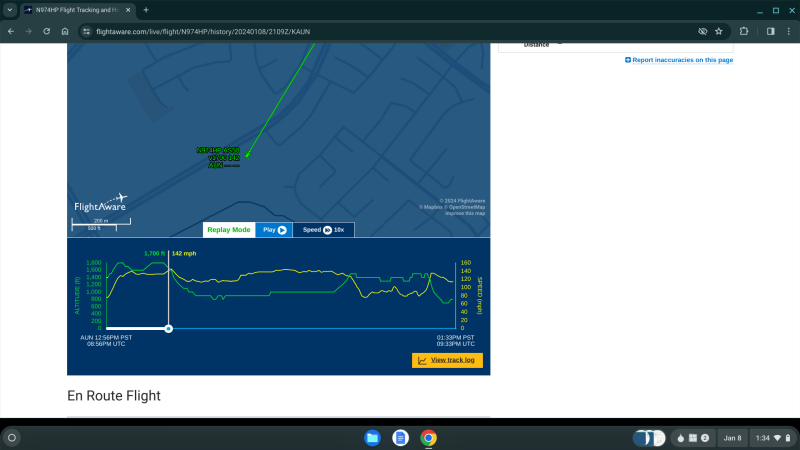Open the Chrome three-dot menu
This screenshot has width=800, height=450.
tap(789, 32)
